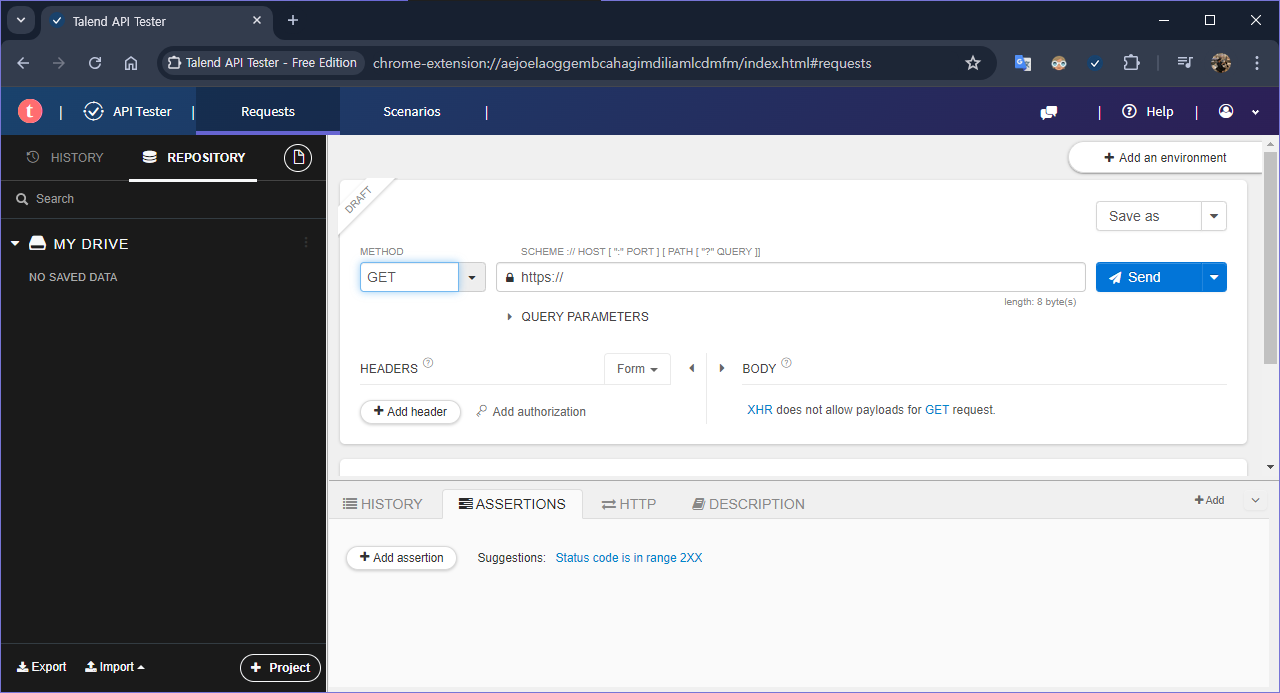This screenshot has height=693, width=1280.
Task: Click the +Add button in bottom panel
Action: (x=1209, y=500)
